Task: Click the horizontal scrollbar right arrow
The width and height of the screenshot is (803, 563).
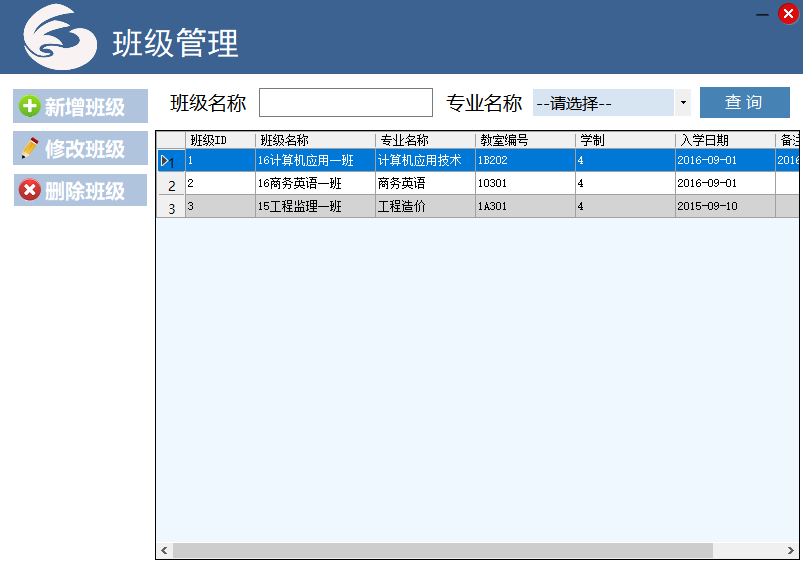Action: pyautogui.click(x=791, y=551)
